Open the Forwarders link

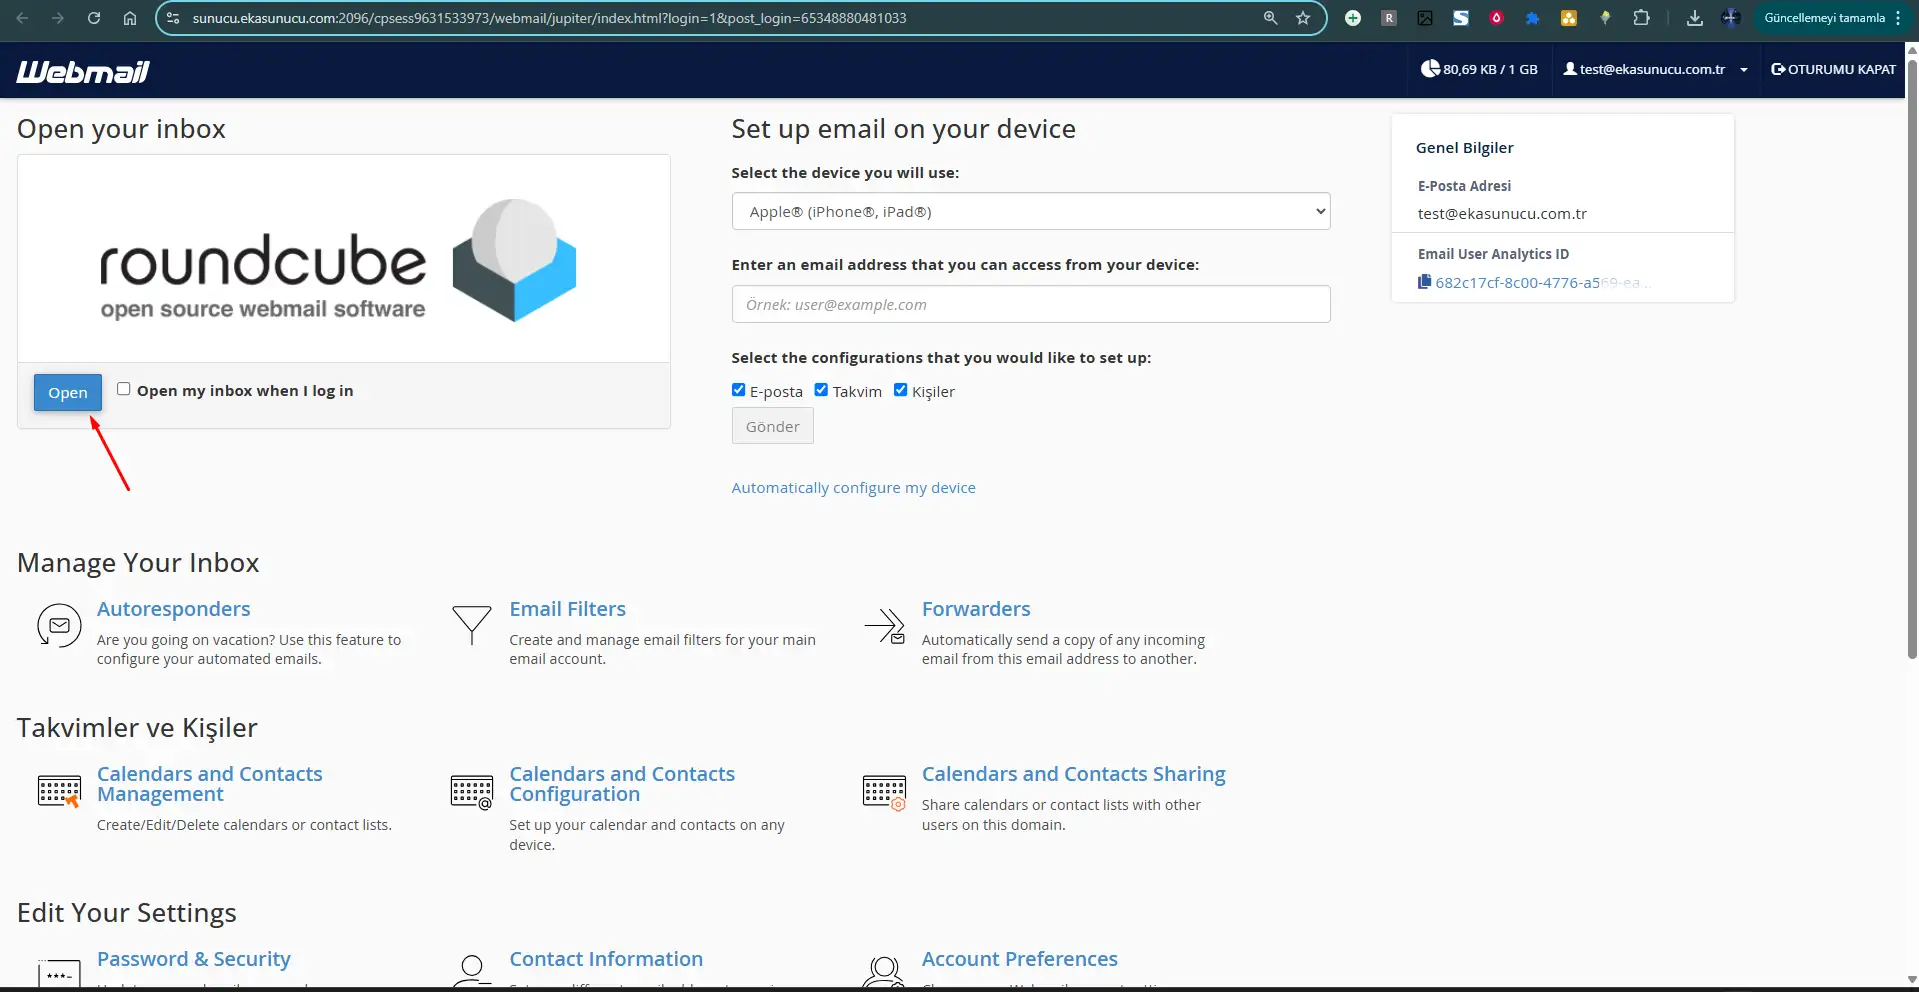coord(976,609)
